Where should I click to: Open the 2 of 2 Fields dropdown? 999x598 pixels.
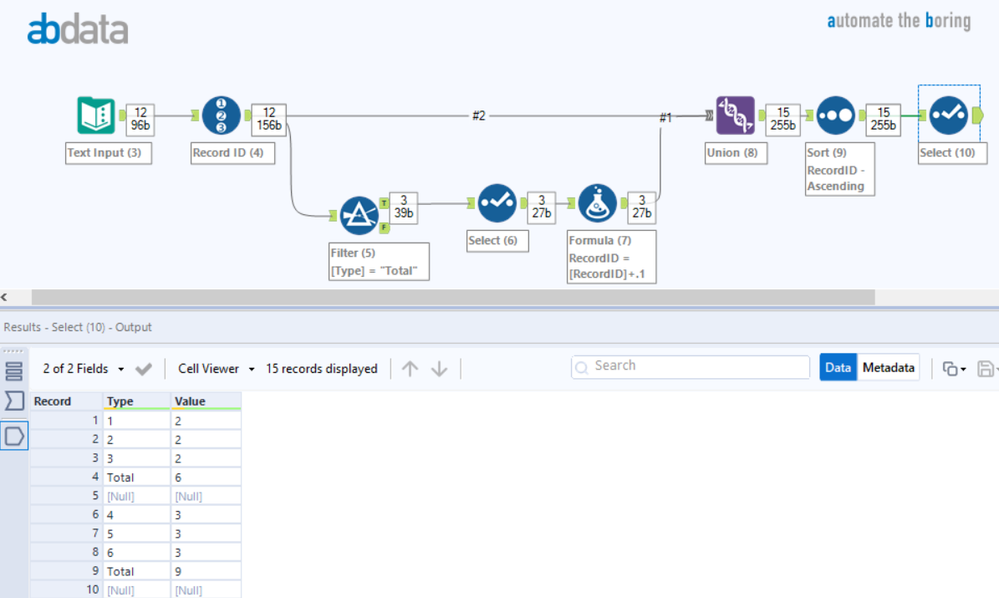(x=83, y=369)
